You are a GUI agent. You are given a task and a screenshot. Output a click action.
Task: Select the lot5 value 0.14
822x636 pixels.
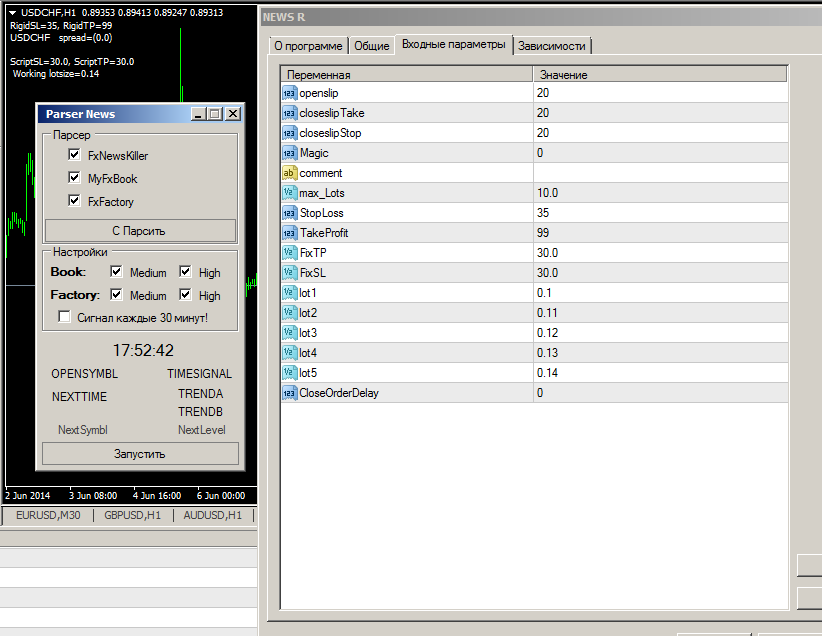click(661, 373)
